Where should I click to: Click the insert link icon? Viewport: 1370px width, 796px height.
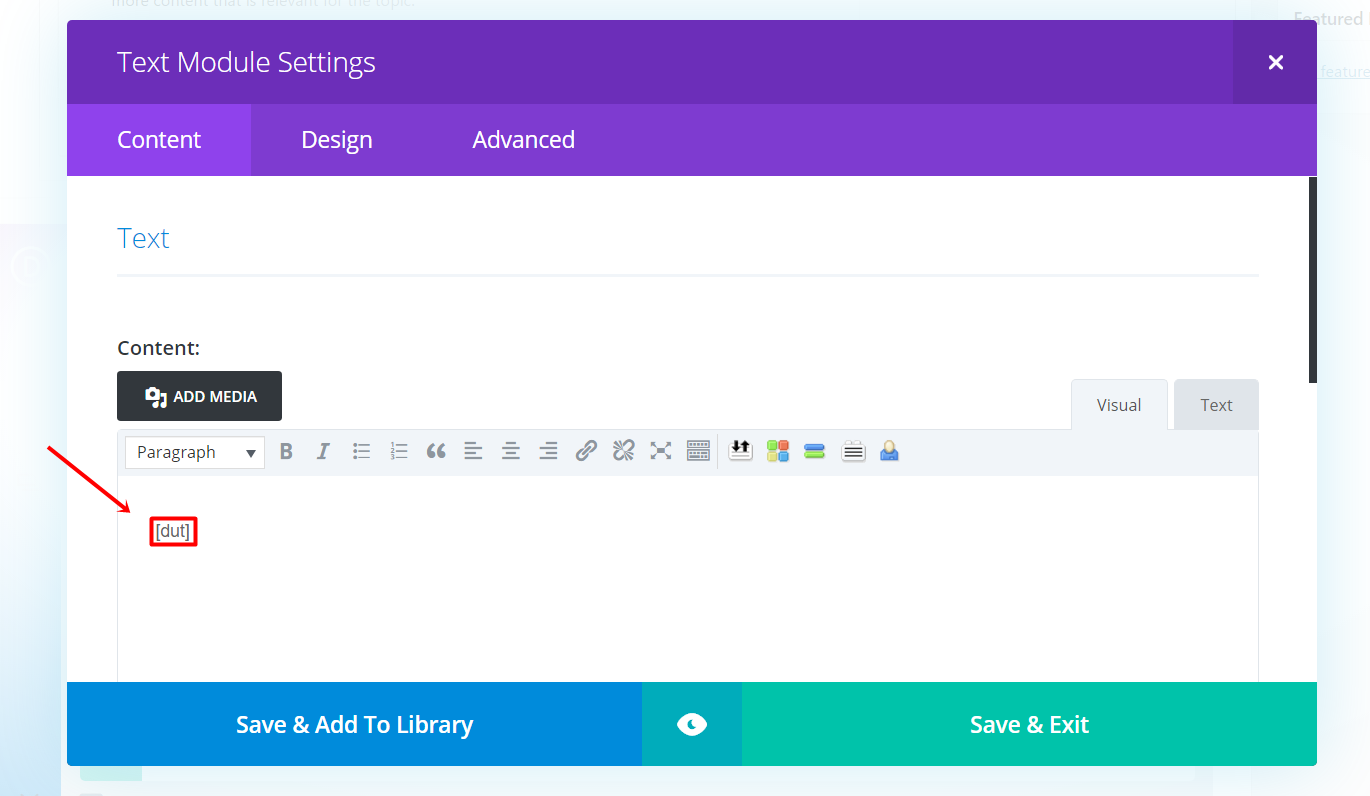tap(586, 452)
